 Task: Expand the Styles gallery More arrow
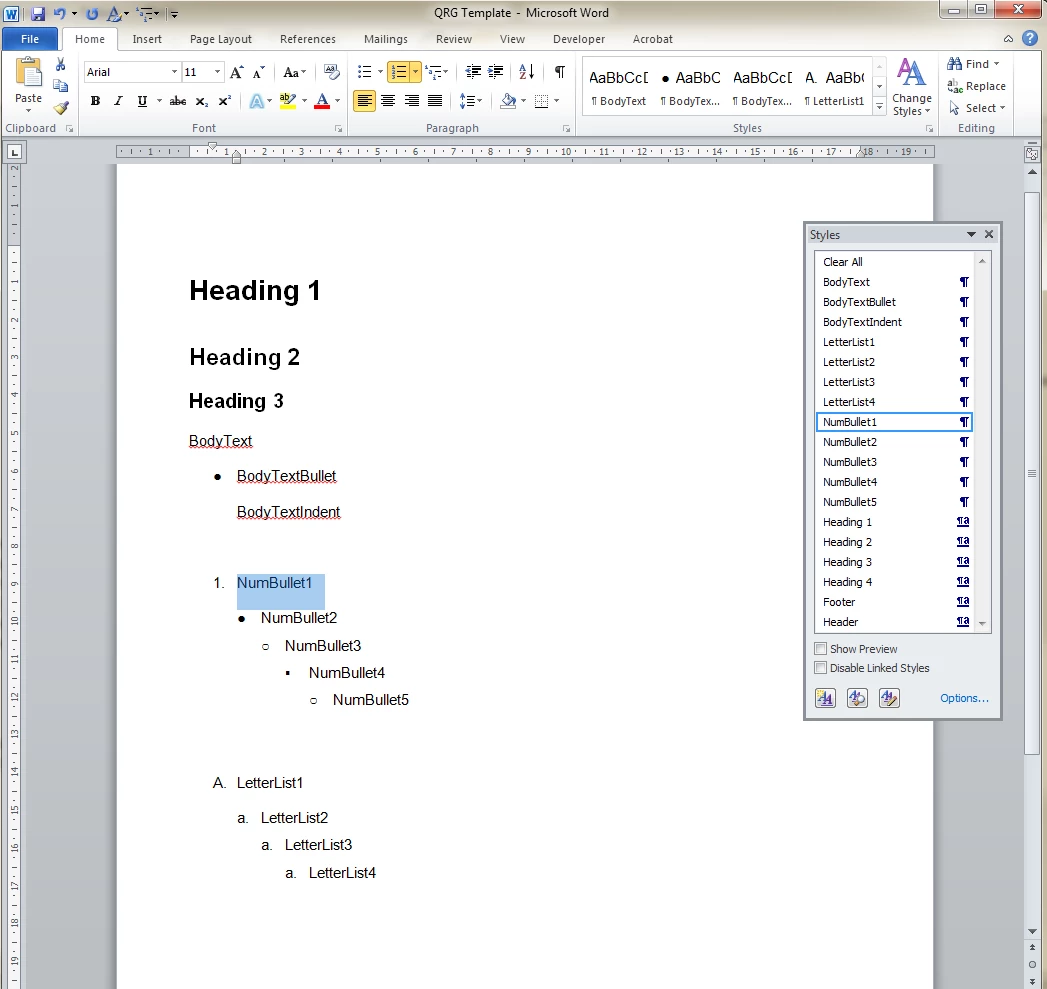pyautogui.click(x=879, y=107)
